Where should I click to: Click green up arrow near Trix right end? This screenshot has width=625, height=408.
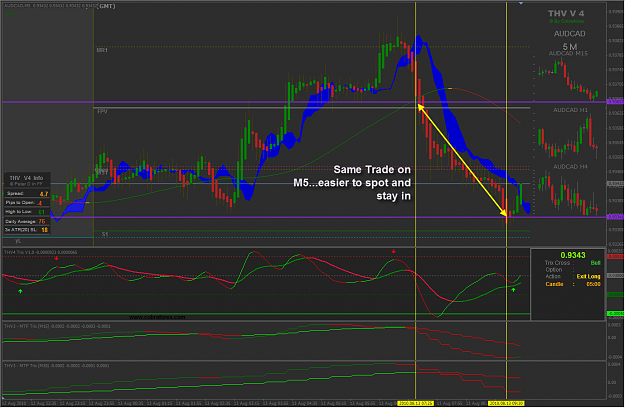click(513, 290)
